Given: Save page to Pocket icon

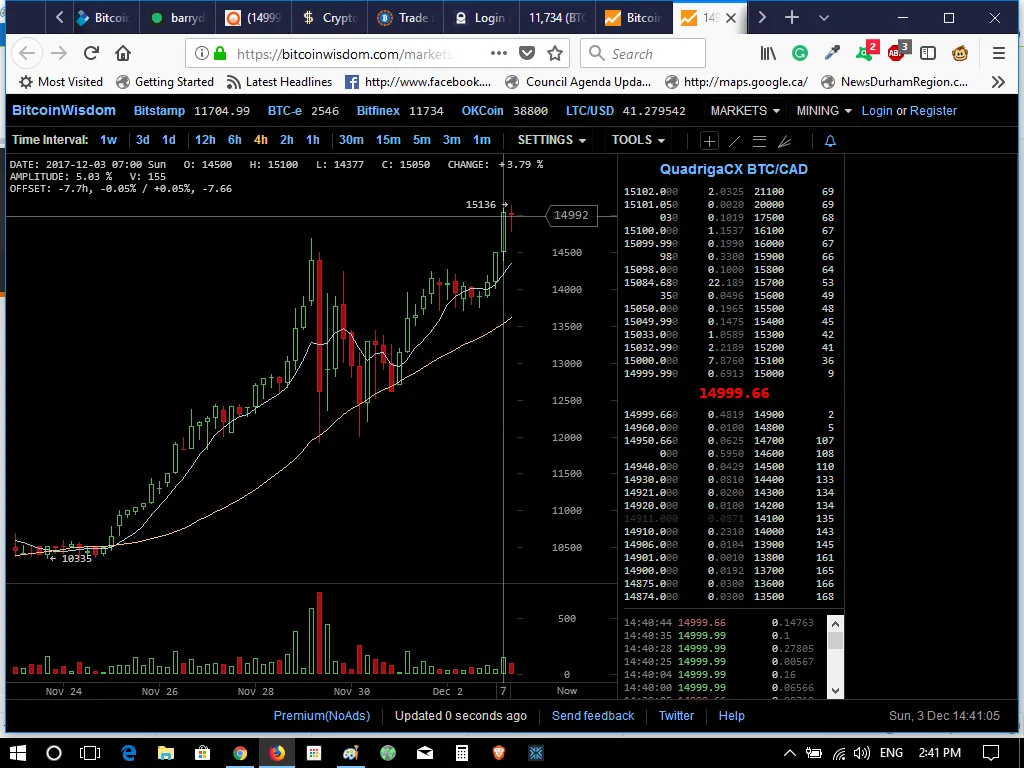Looking at the screenshot, I should tap(527, 53).
